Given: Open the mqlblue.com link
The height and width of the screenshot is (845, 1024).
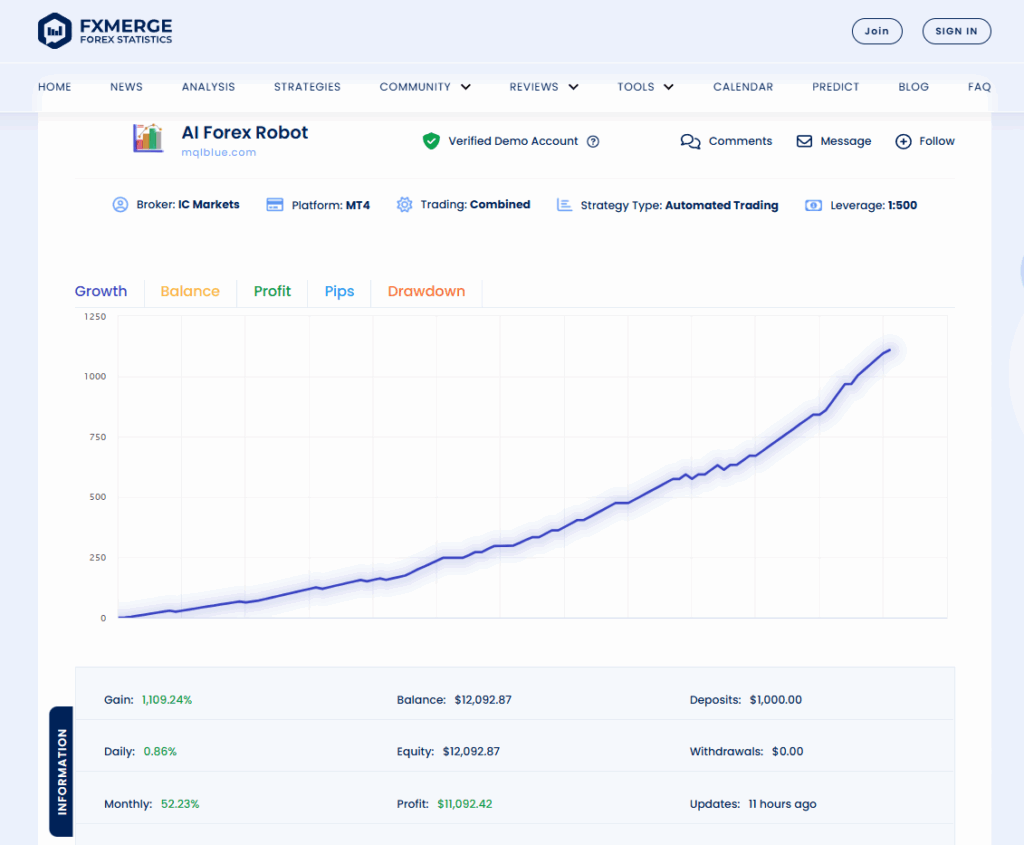Looking at the screenshot, I should click(219, 152).
